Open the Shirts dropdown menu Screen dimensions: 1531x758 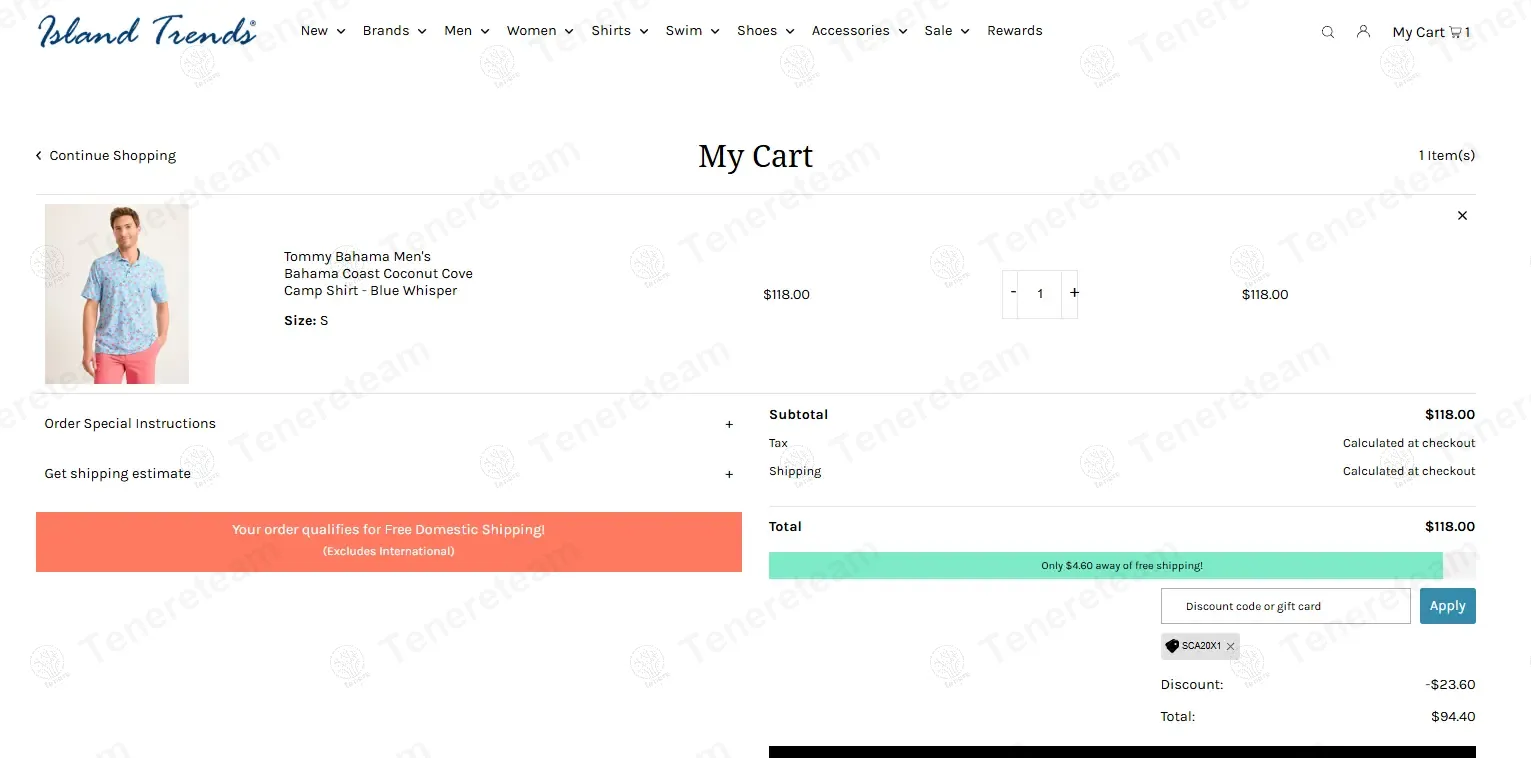pyautogui.click(x=620, y=31)
